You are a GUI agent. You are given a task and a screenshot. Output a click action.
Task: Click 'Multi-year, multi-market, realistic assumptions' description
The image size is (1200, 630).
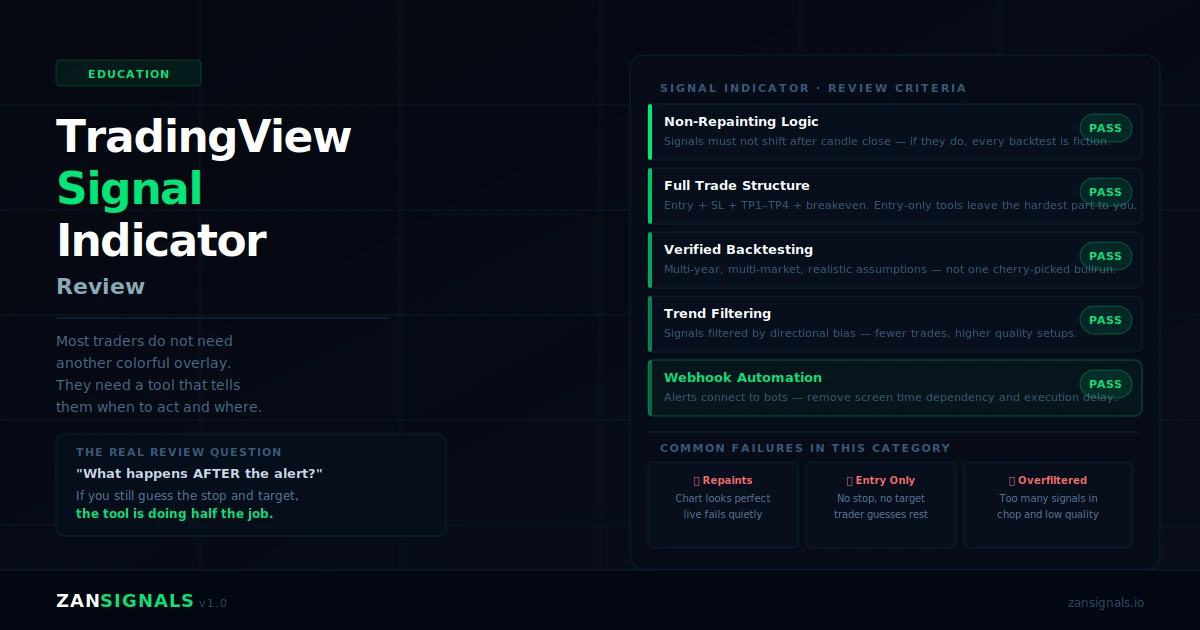[890, 269]
